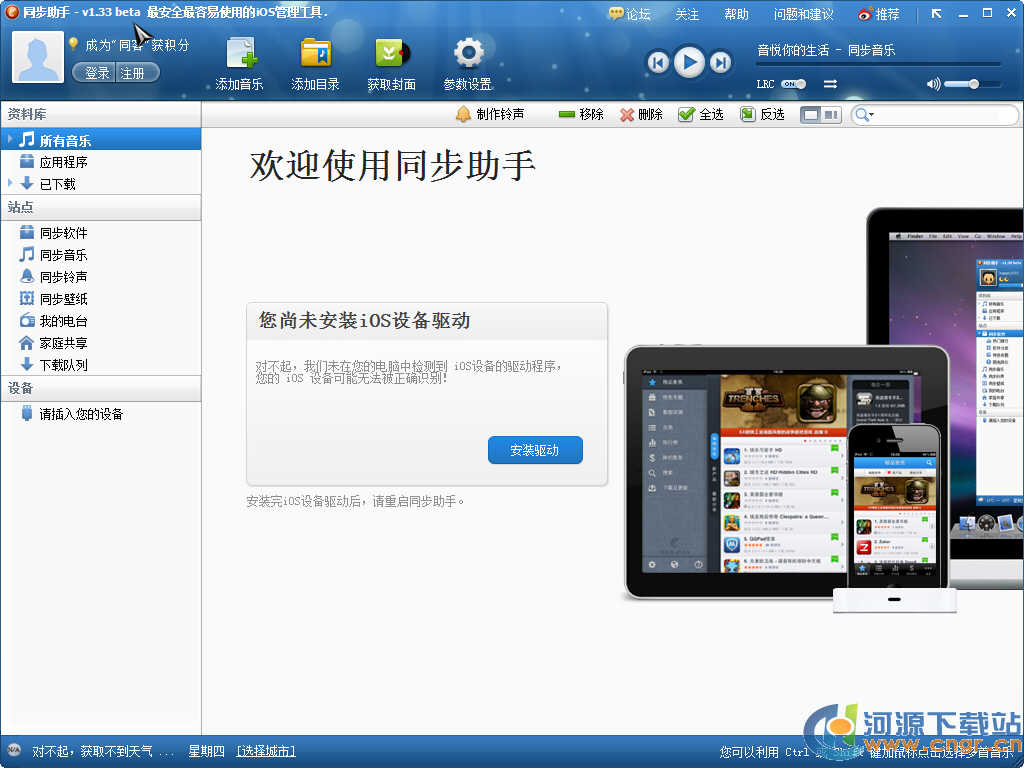Click the '星期四' weekday status text
Viewport: 1024px width, 768px height.
[x=206, y=752]
